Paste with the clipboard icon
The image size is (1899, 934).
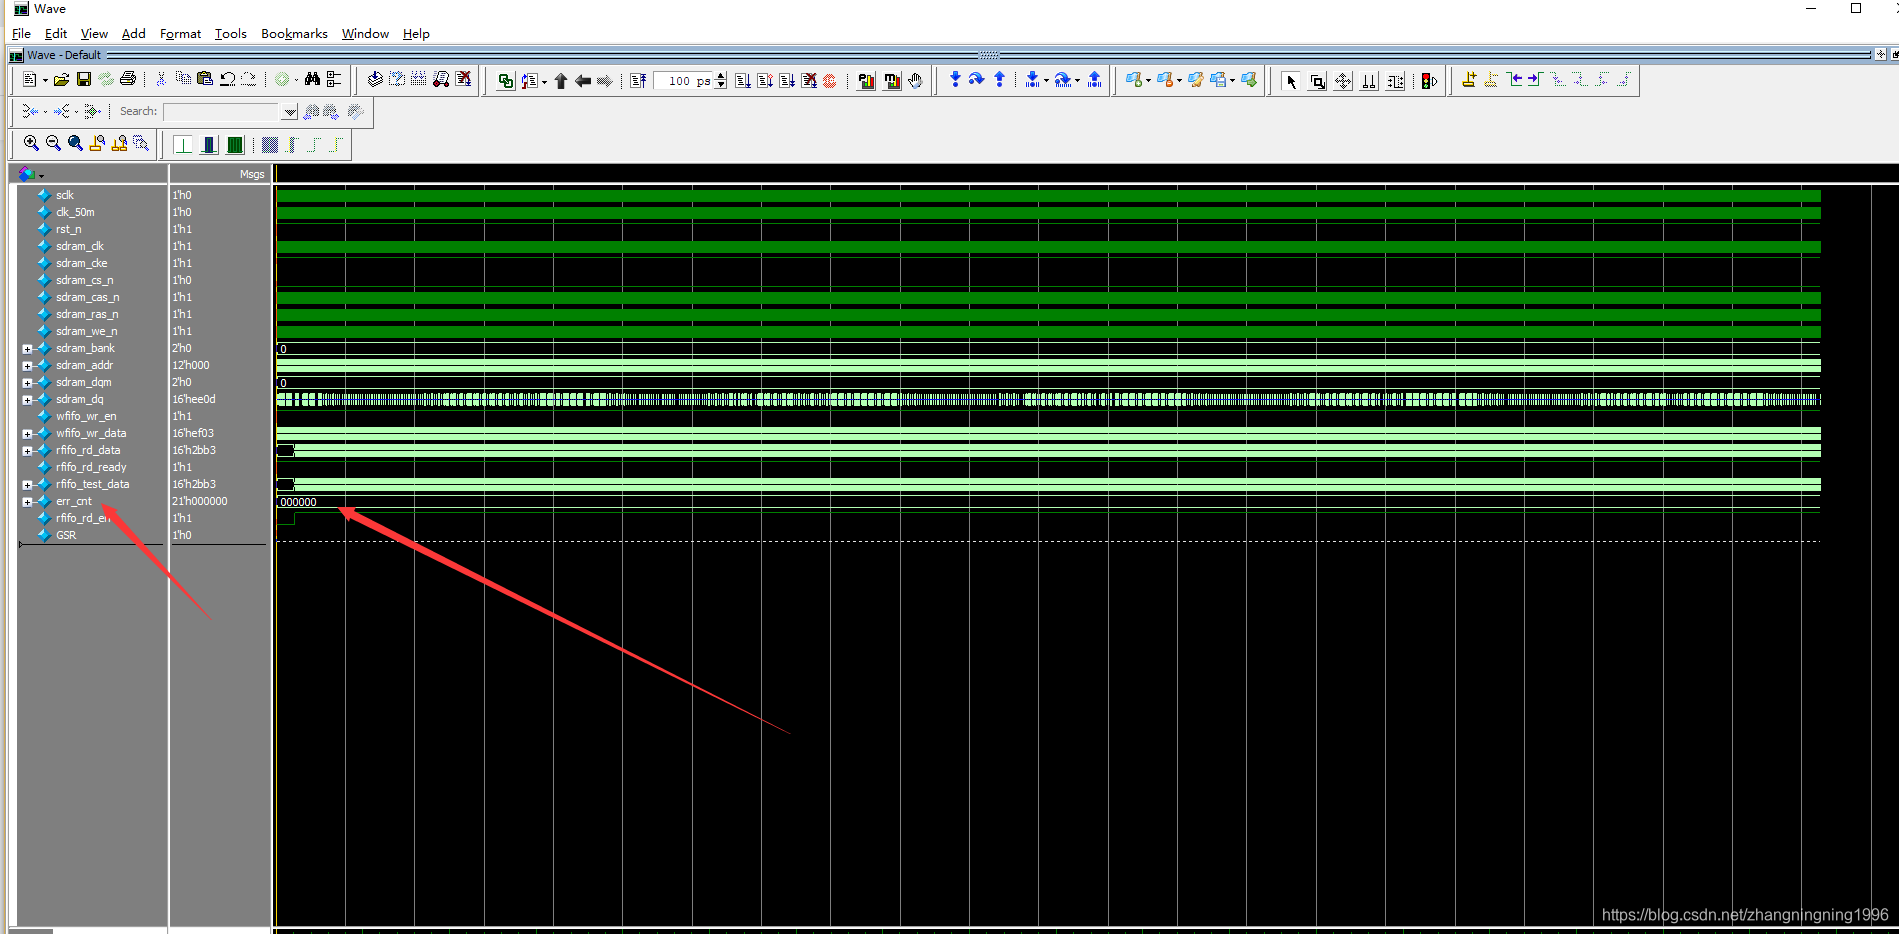[205, 79]
